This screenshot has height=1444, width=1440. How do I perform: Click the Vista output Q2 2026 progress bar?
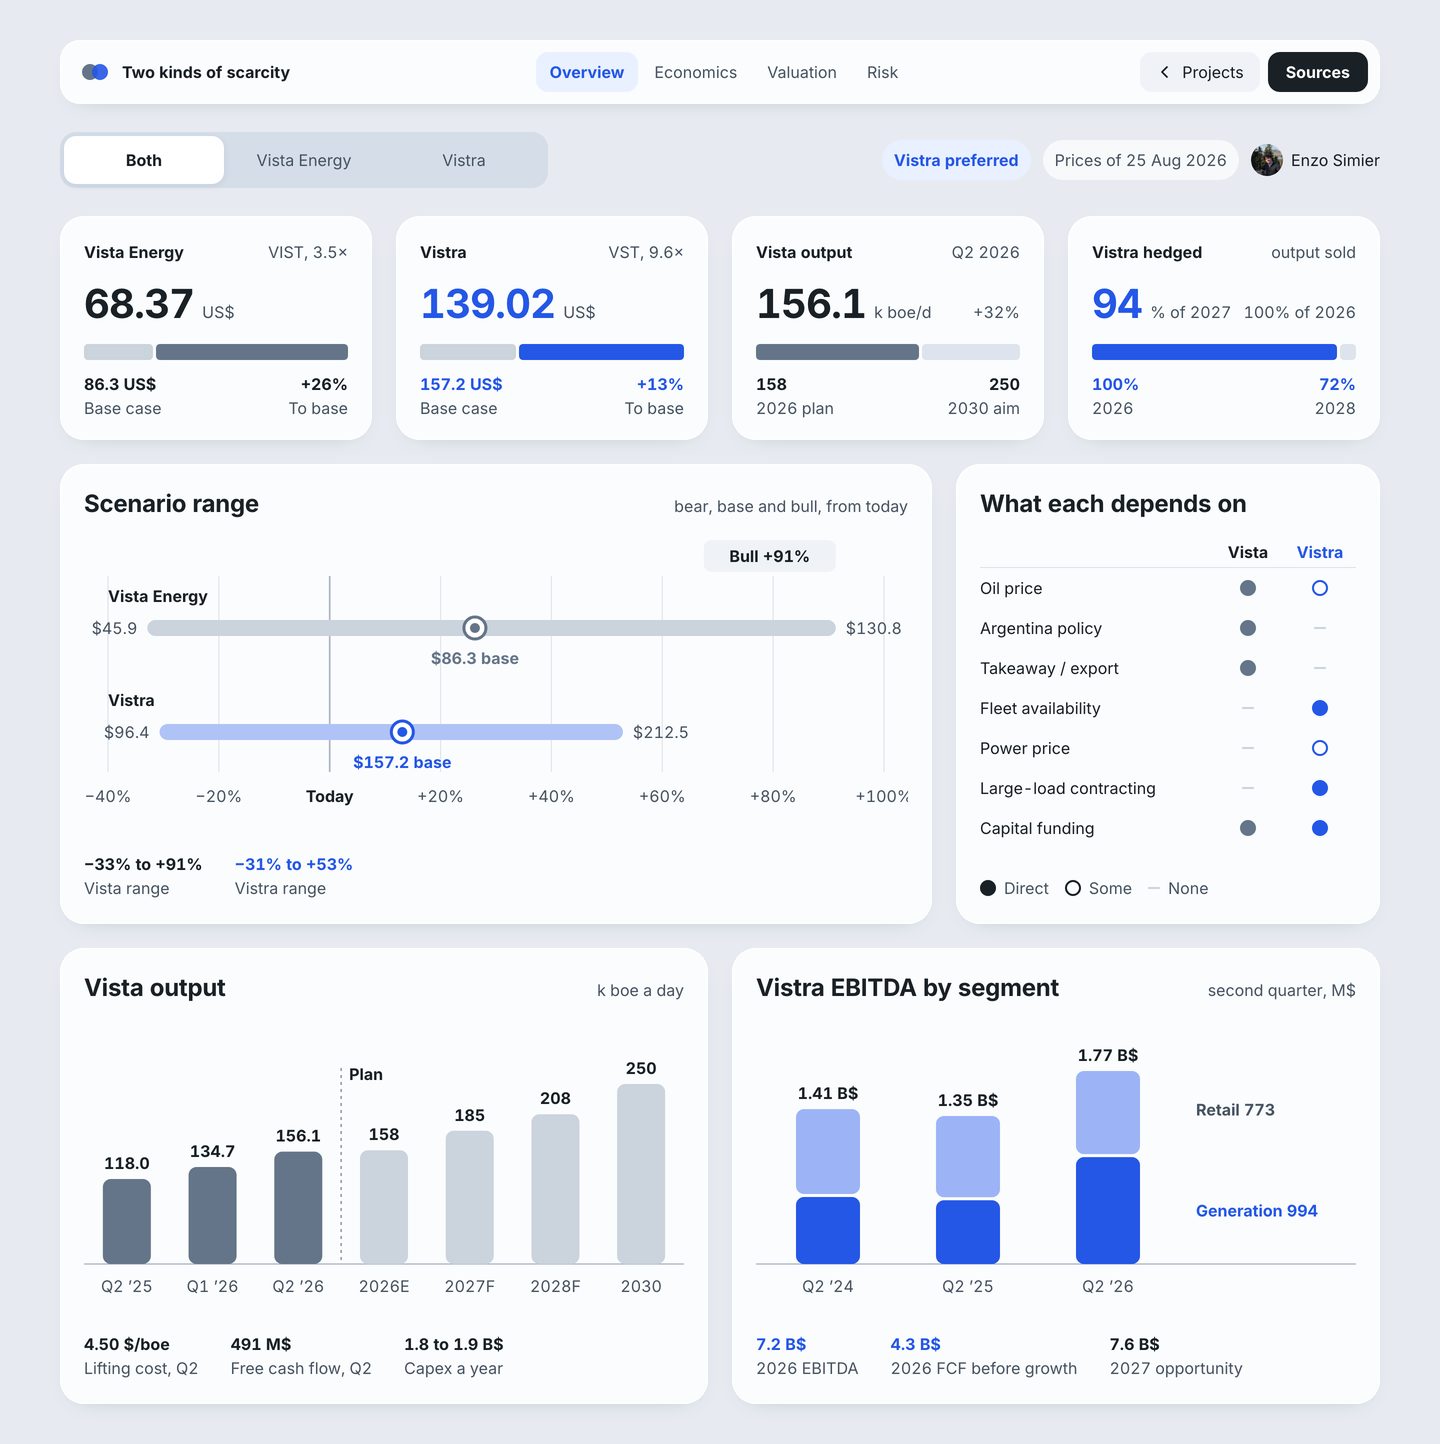pyautogui.click(x=888, y=352)
